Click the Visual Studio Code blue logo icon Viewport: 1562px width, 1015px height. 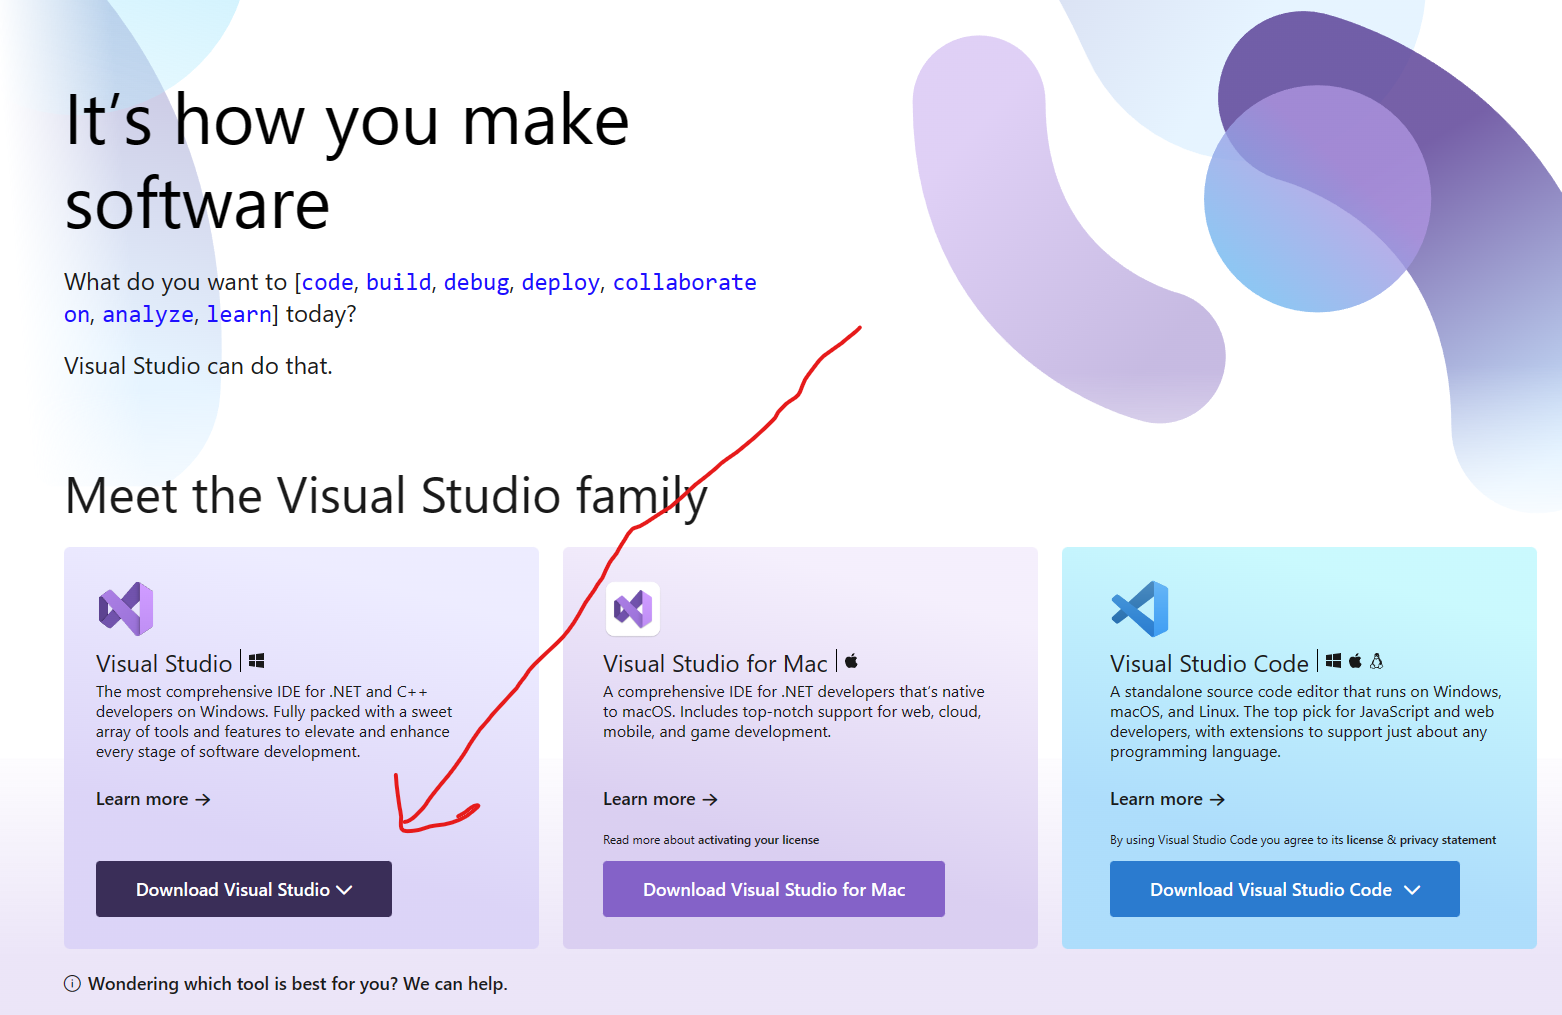click(1140, 608)
